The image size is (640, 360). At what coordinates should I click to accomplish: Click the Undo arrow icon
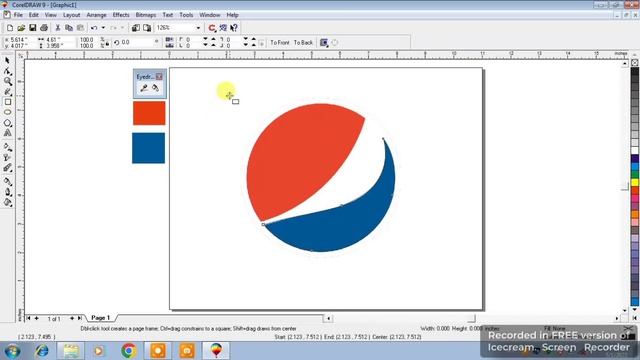94,28
